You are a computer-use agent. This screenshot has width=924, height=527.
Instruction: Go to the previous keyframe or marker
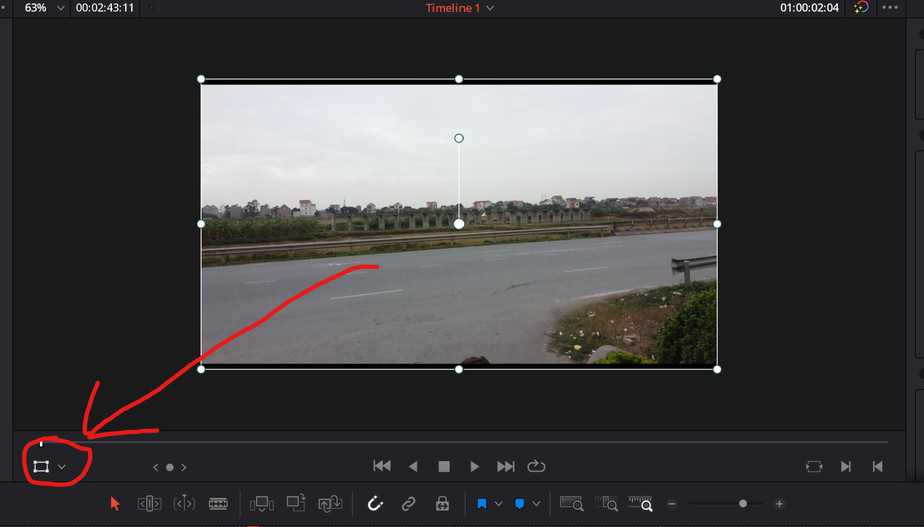[x=156, y=467]
